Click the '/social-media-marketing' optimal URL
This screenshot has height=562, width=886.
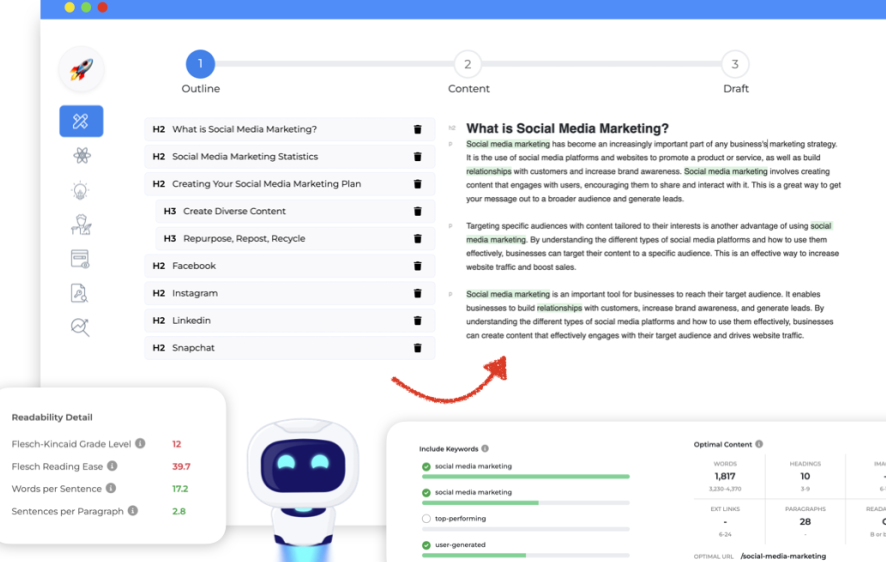click(783, 556)
